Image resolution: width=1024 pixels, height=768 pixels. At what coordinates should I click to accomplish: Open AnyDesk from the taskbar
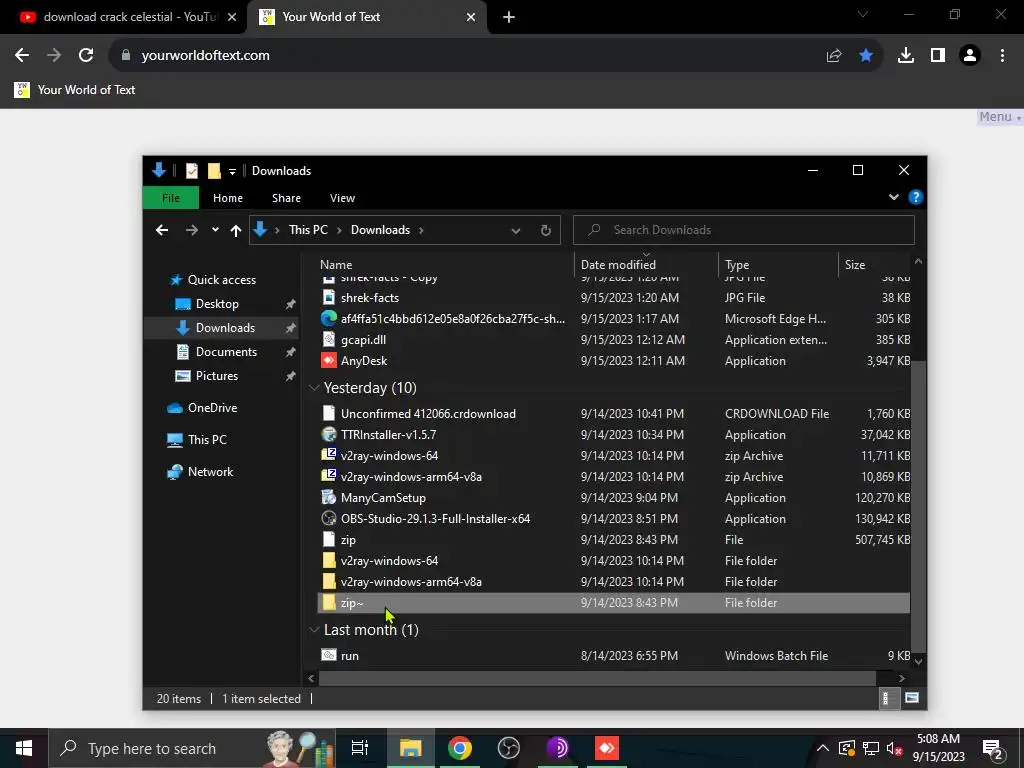coord(607,748)
